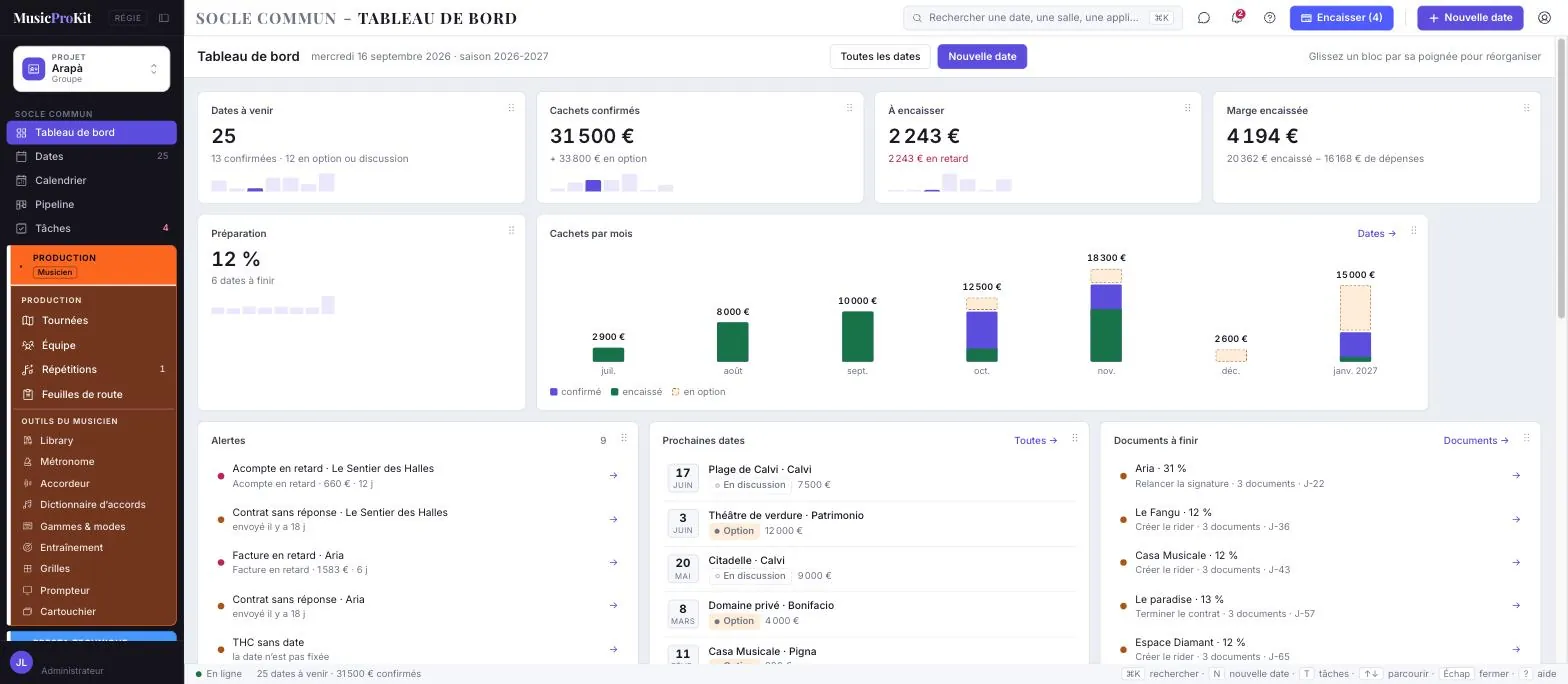Grab the Dates à venir card handle
1568x684 pixels.
click(511, 108)
